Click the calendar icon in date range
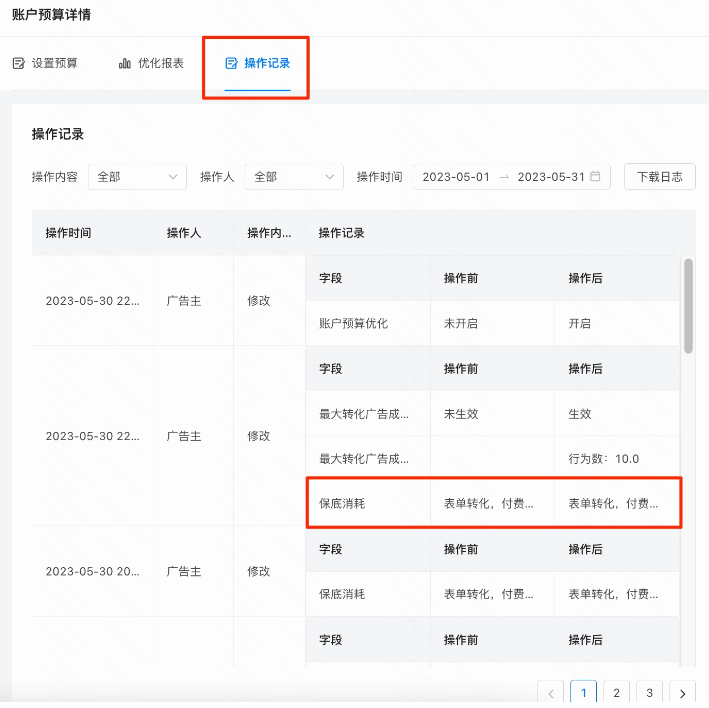Image resolution: width=709 pixels, height=708 pixels. click(596, 176)
